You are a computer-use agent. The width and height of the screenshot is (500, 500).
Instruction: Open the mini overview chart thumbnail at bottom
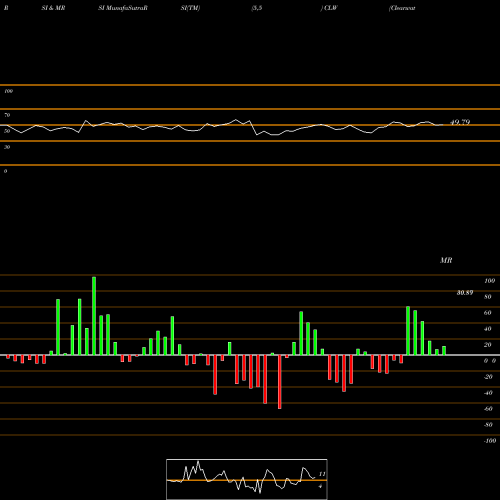(247, 479)
